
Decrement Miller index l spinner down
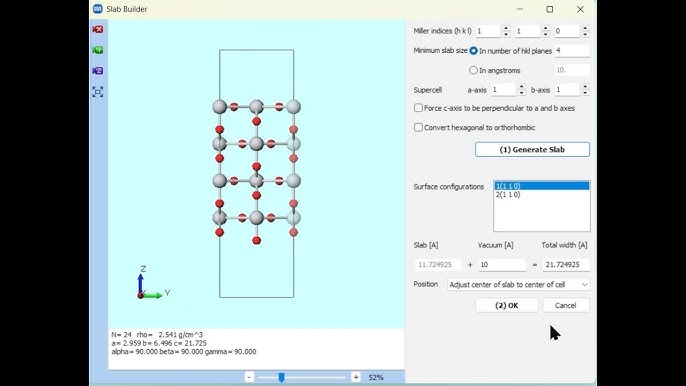585,34
